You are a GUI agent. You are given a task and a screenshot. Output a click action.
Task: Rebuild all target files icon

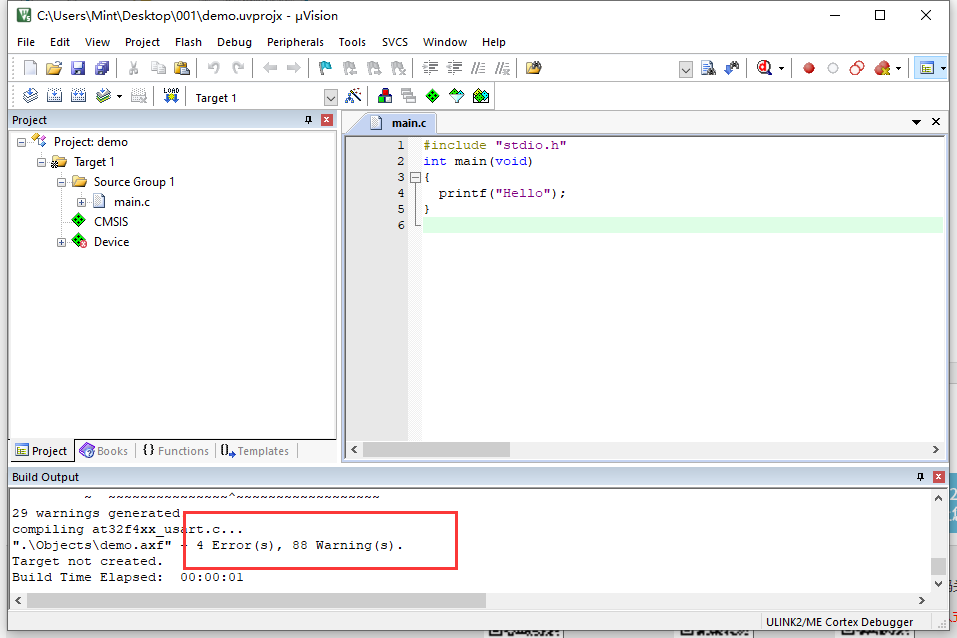pyautogui.click(x=78, y=96)
